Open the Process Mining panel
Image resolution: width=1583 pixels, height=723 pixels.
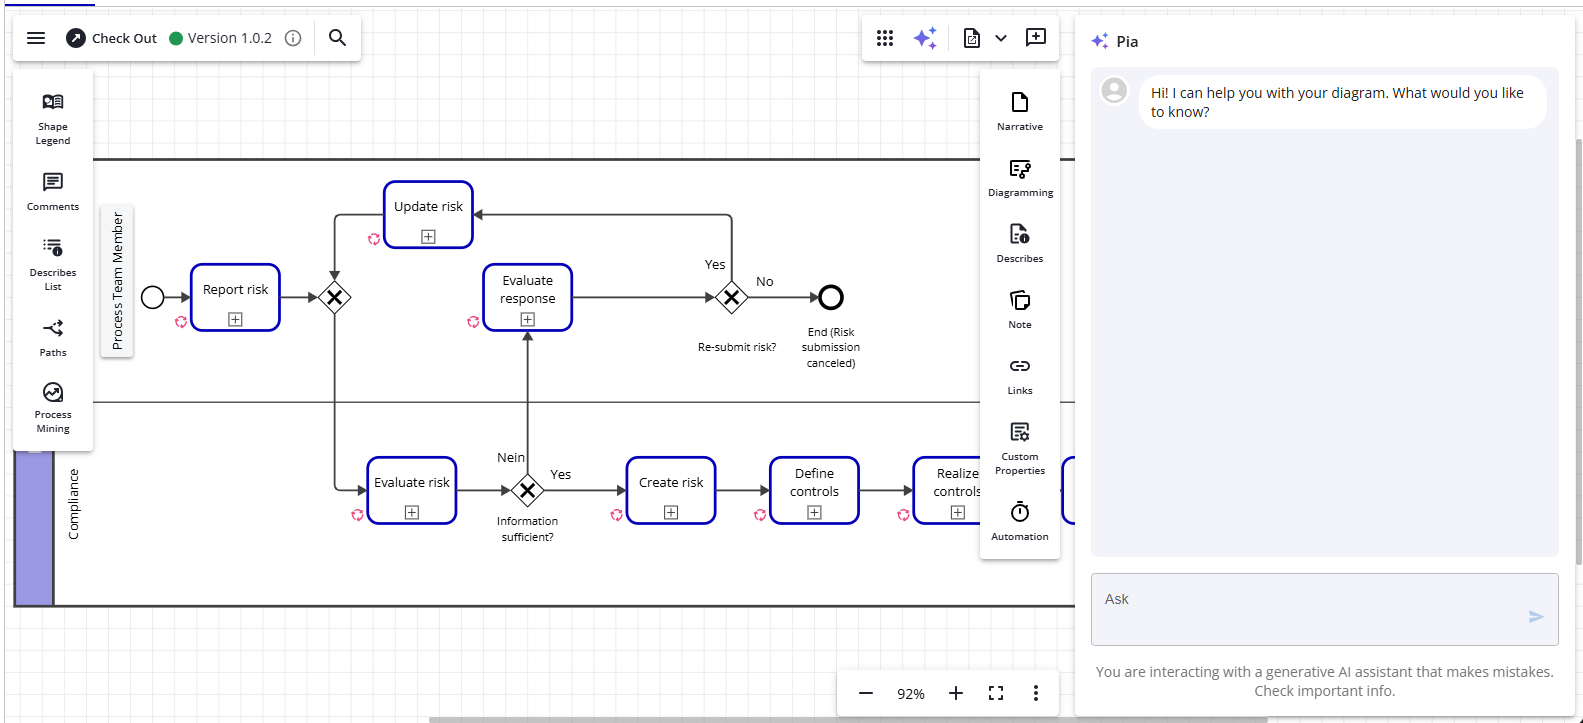[53, 406]
